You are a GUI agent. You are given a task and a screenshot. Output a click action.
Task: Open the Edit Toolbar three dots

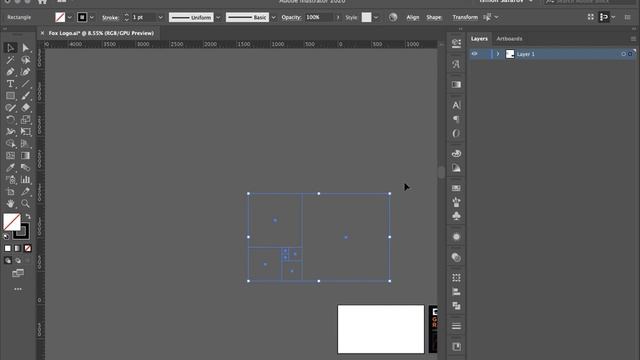tap(18, 289)
